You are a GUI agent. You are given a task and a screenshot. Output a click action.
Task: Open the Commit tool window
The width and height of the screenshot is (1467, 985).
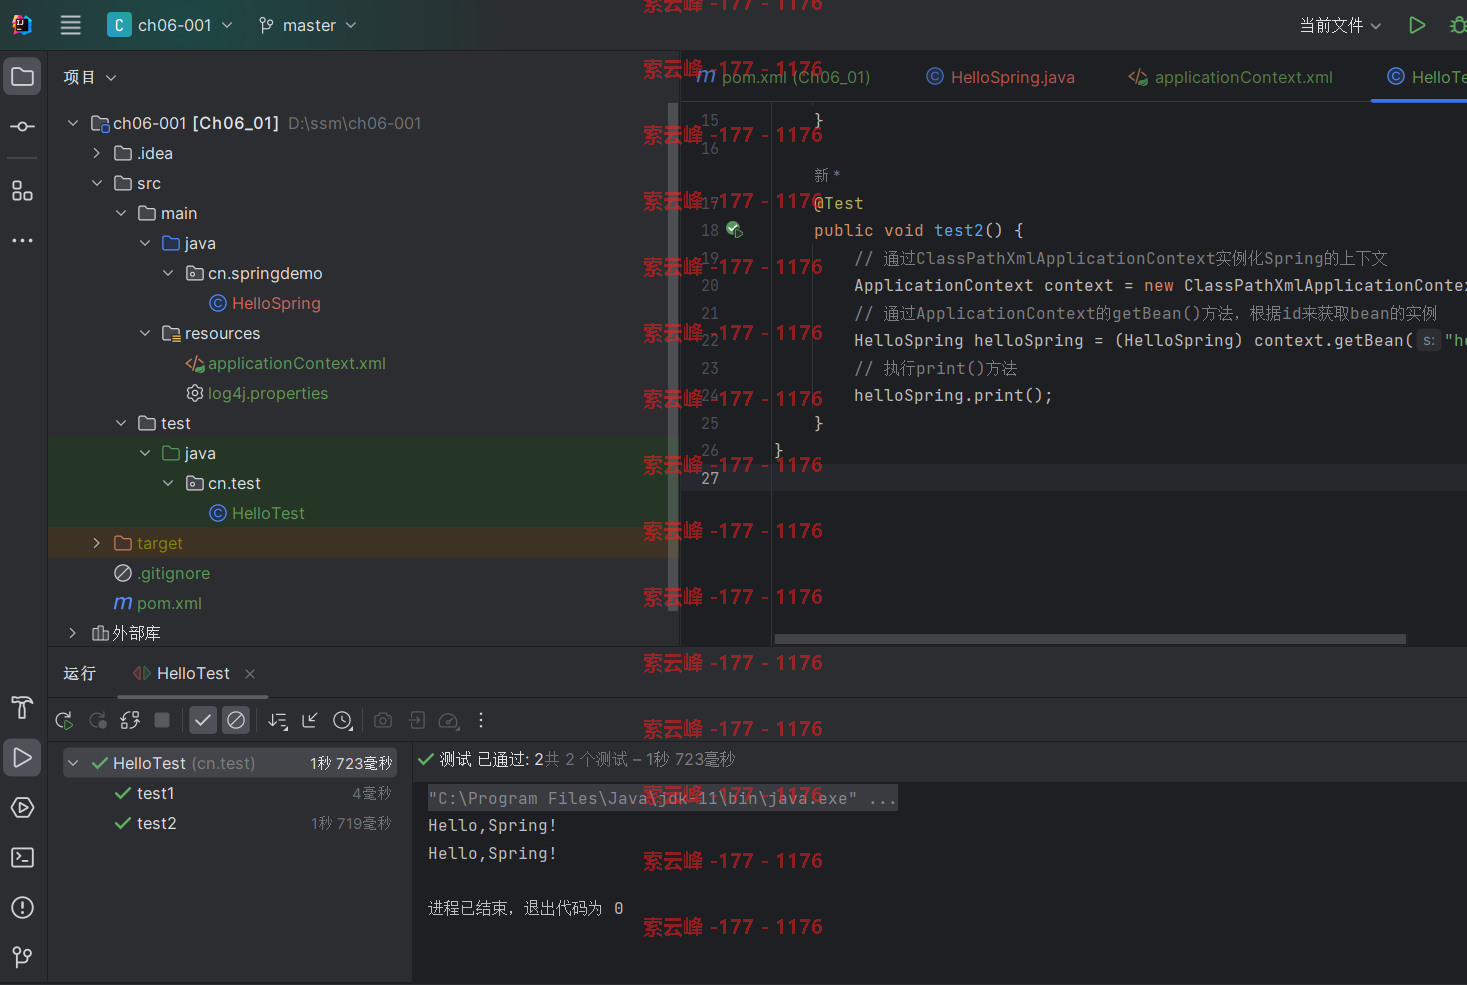(22, 127)
